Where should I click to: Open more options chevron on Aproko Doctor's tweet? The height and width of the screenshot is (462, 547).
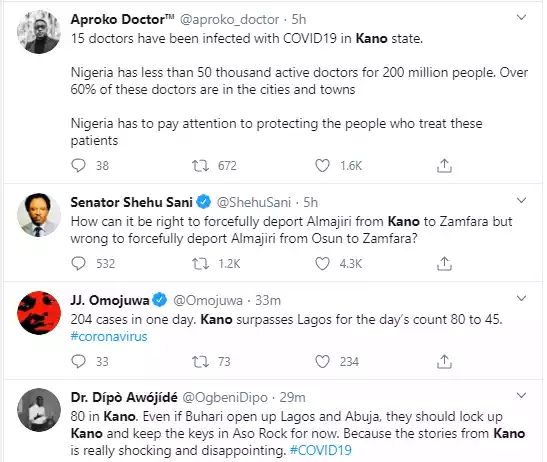521,17
